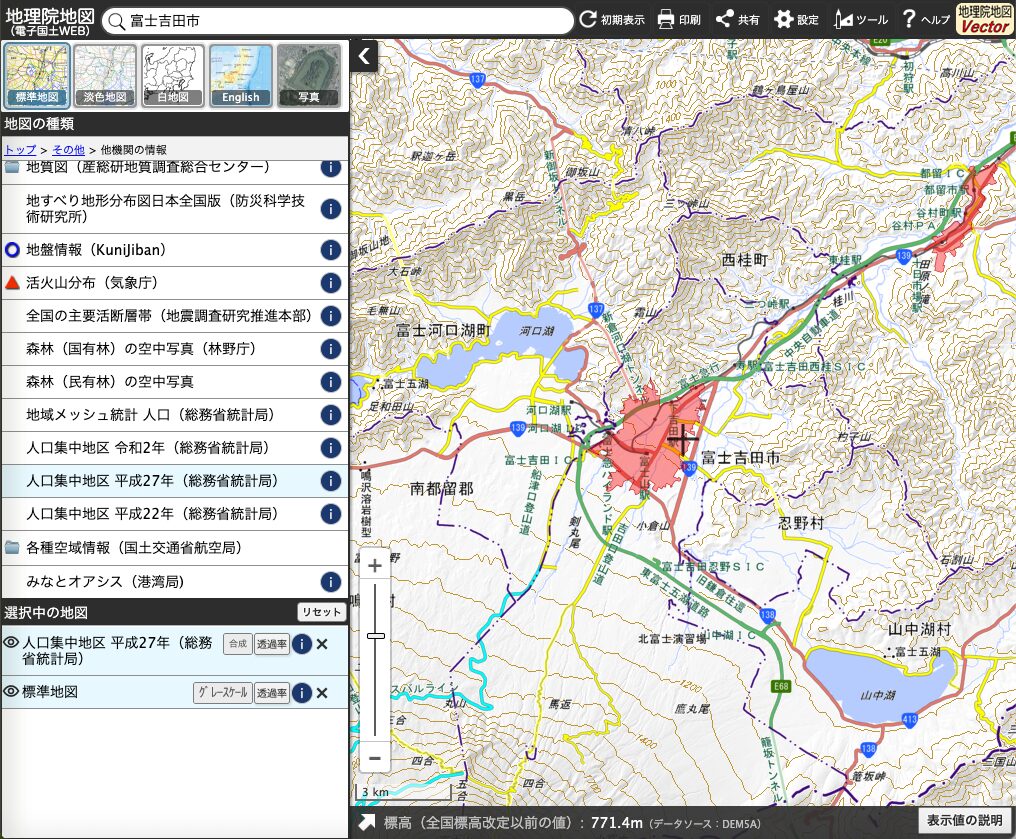Select 地盤情報 (KuniJiban) layer
1016x839 pixels.
coord(95,250)
